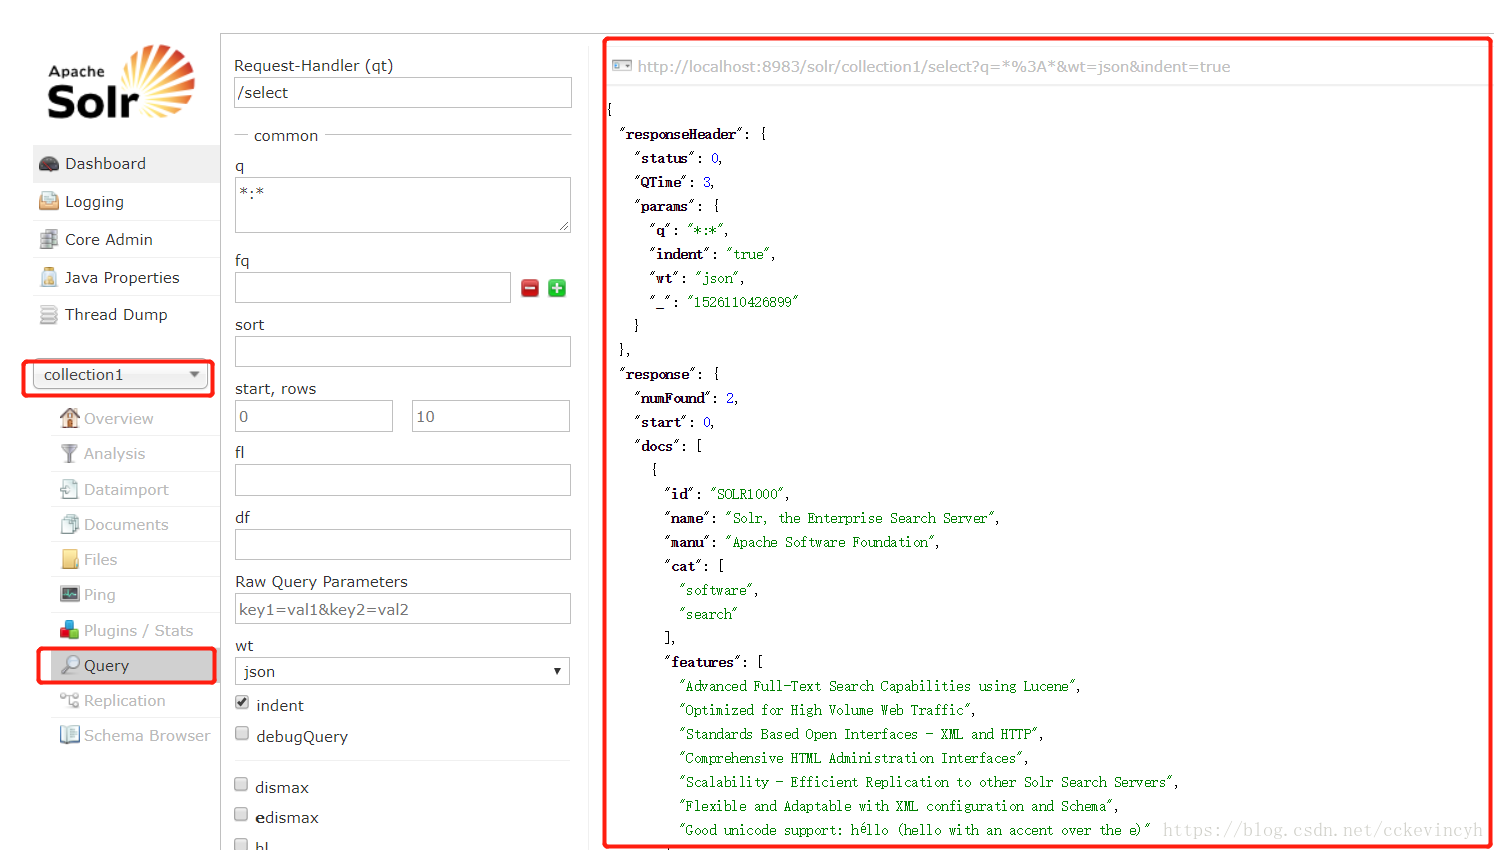Click the start field showing 0
The width and height of the screenshot is (1494, 850).
click(314, 416)
